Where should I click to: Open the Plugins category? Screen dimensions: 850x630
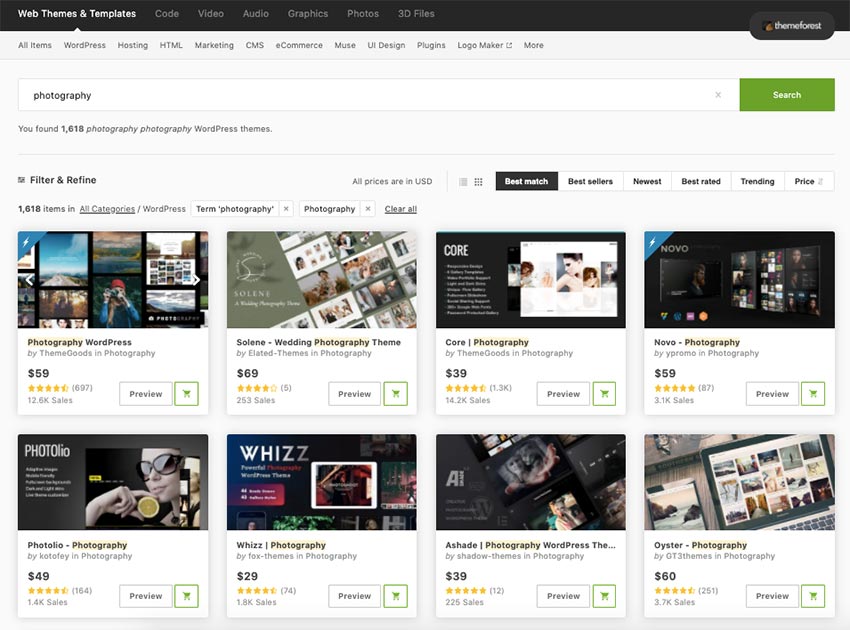(x=431, y=45)
